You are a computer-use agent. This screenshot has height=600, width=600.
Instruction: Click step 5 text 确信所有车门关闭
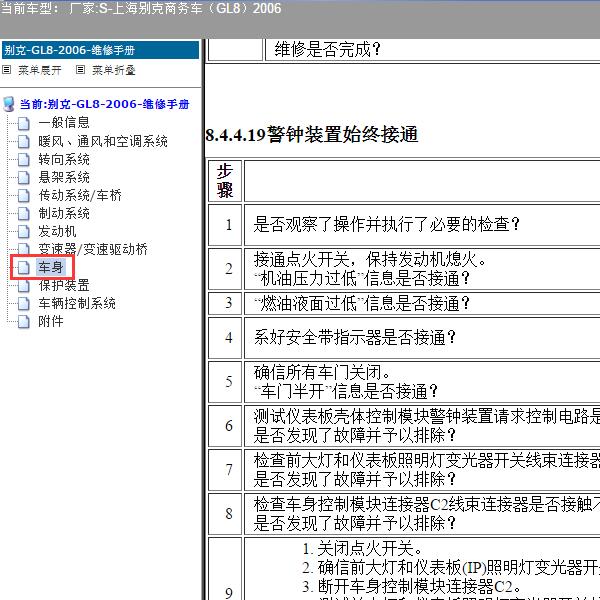pyautogui.click(x=322, y=372)
